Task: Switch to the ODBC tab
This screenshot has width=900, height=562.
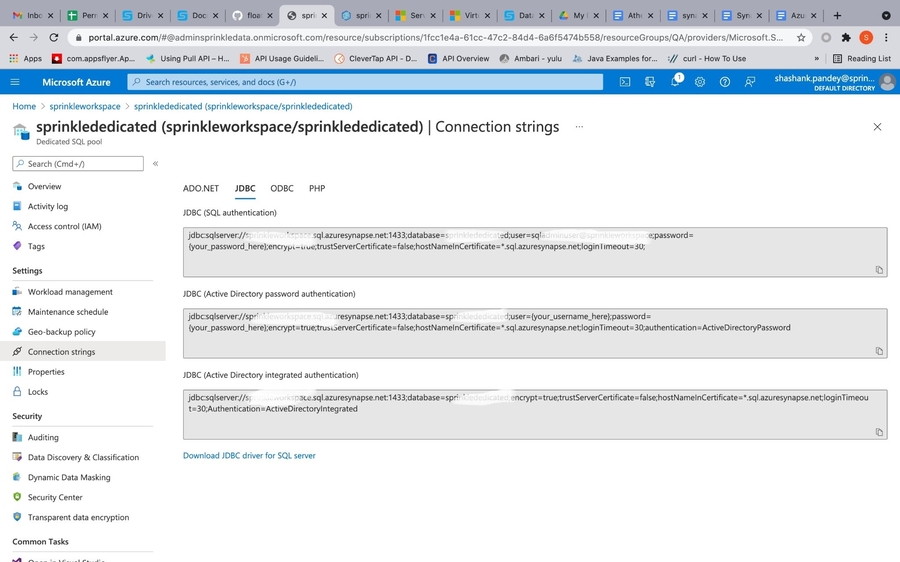Action: coord(282,188)
